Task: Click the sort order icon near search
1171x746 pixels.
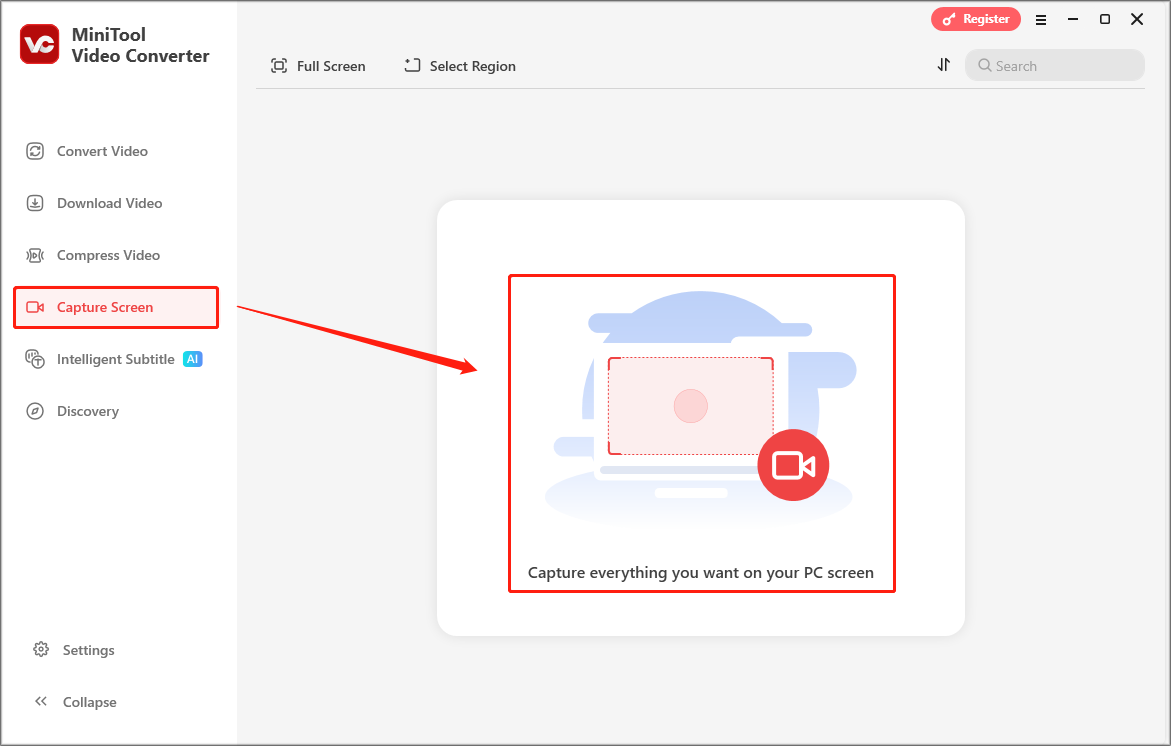Action: coord(943,64)
